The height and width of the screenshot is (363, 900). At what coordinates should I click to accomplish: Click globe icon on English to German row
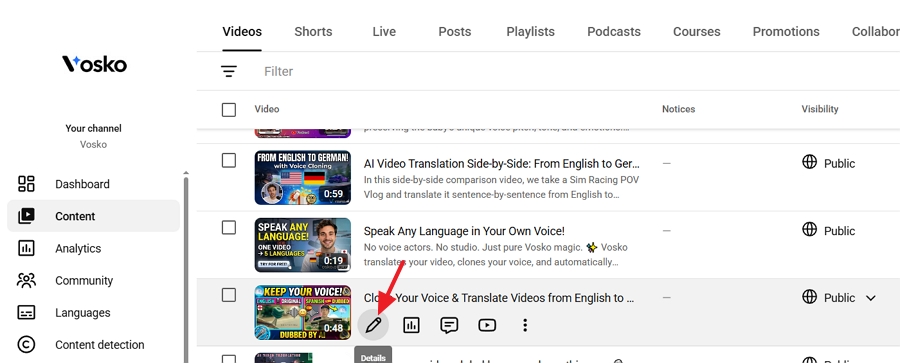(x=809, y=163)
